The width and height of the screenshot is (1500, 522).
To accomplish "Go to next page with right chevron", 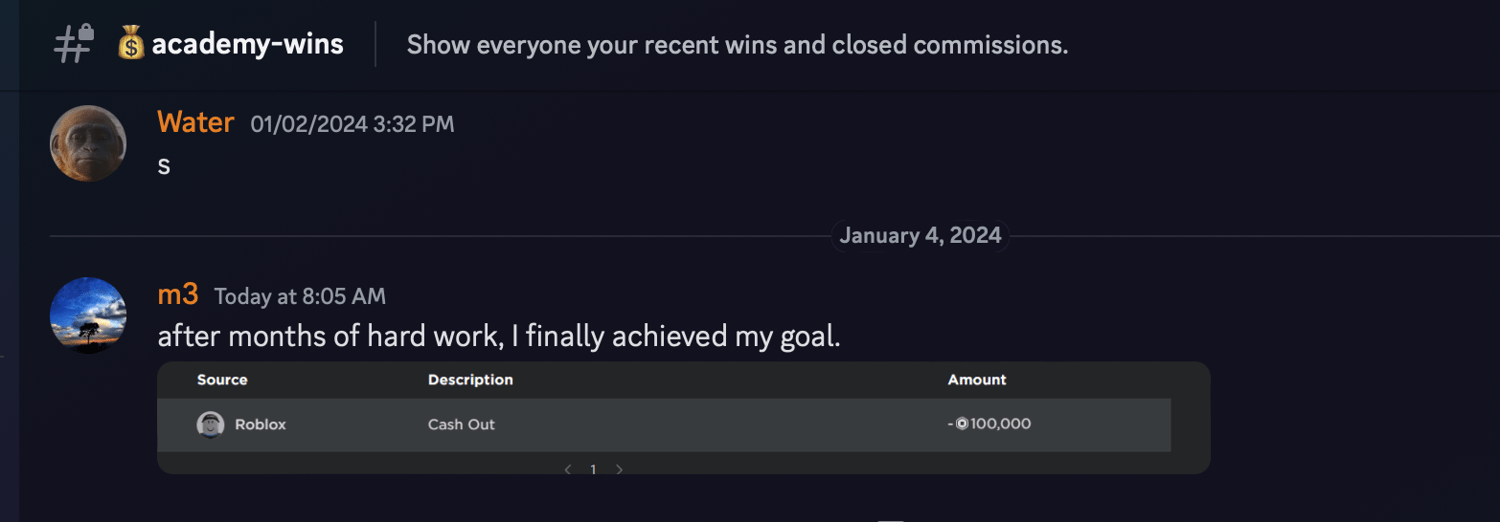I will (619, 469).
